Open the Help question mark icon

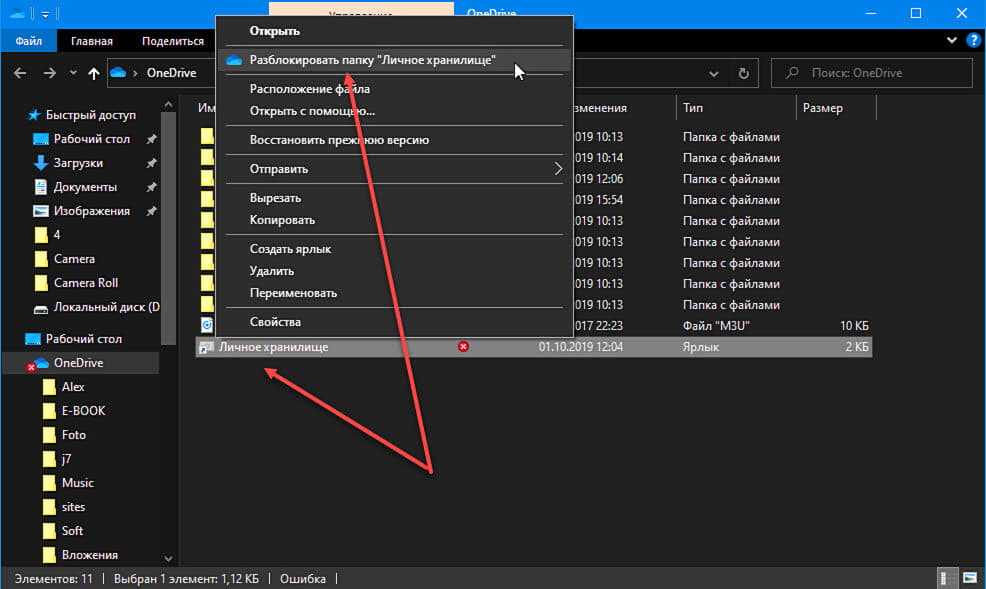tap(970, 41)
